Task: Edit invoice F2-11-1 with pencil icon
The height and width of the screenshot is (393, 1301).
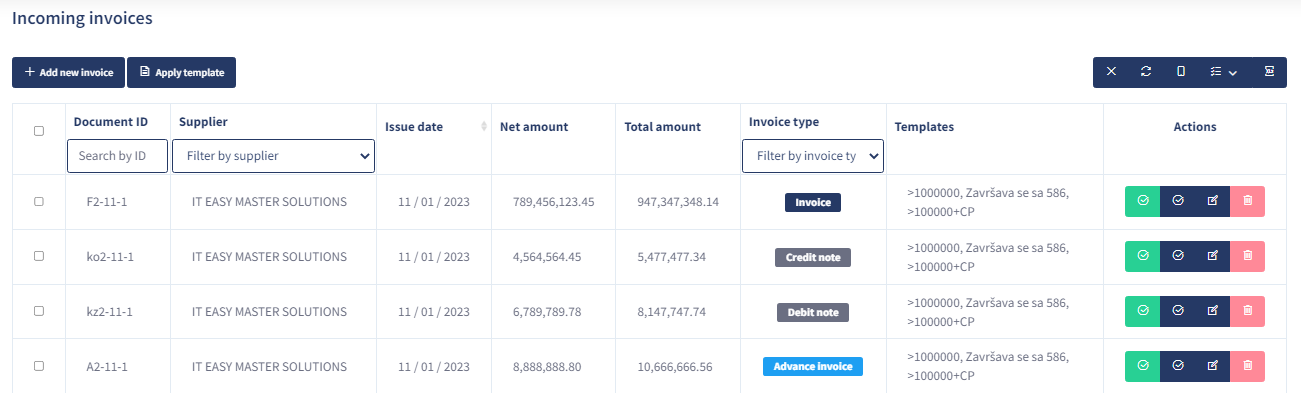Action: pyautogui.click(x=1212, y=201)
